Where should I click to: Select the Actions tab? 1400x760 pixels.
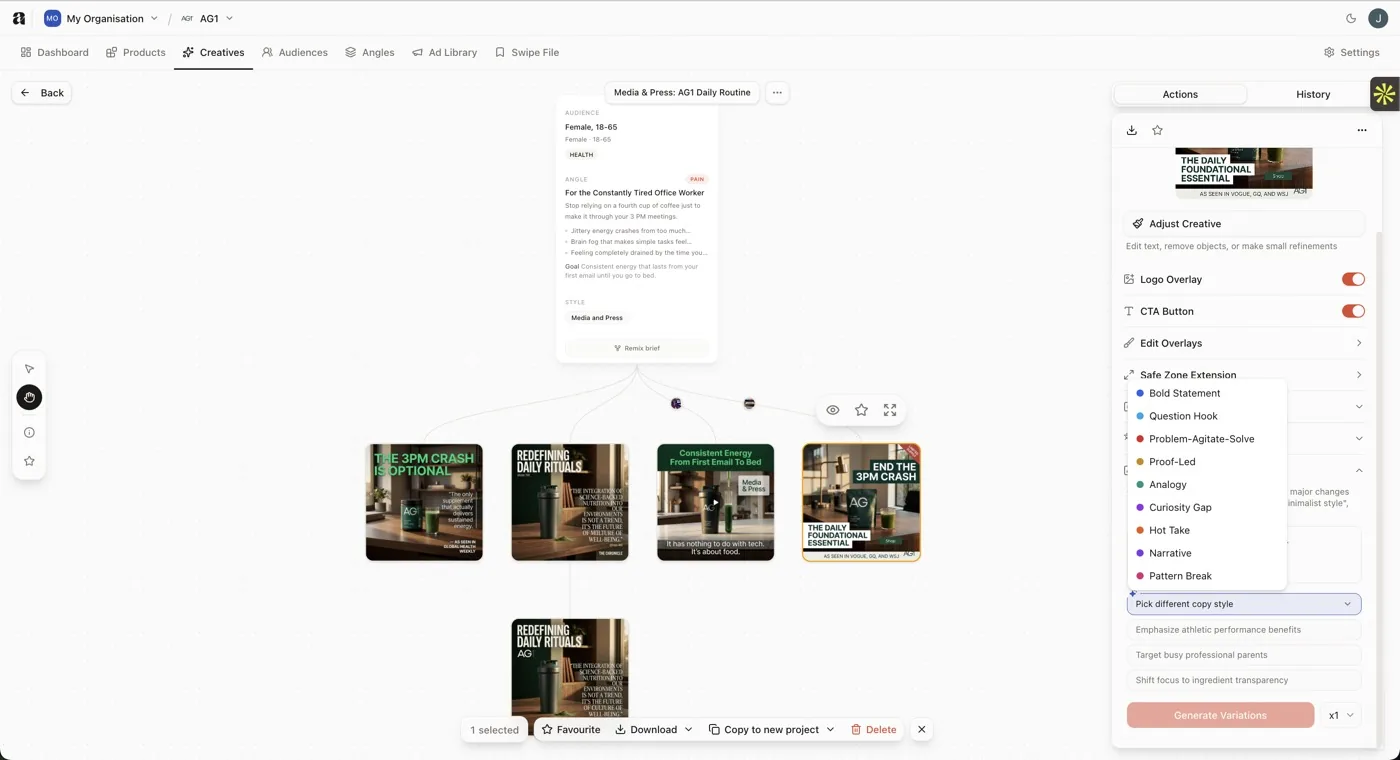[x=1180, y=94]
